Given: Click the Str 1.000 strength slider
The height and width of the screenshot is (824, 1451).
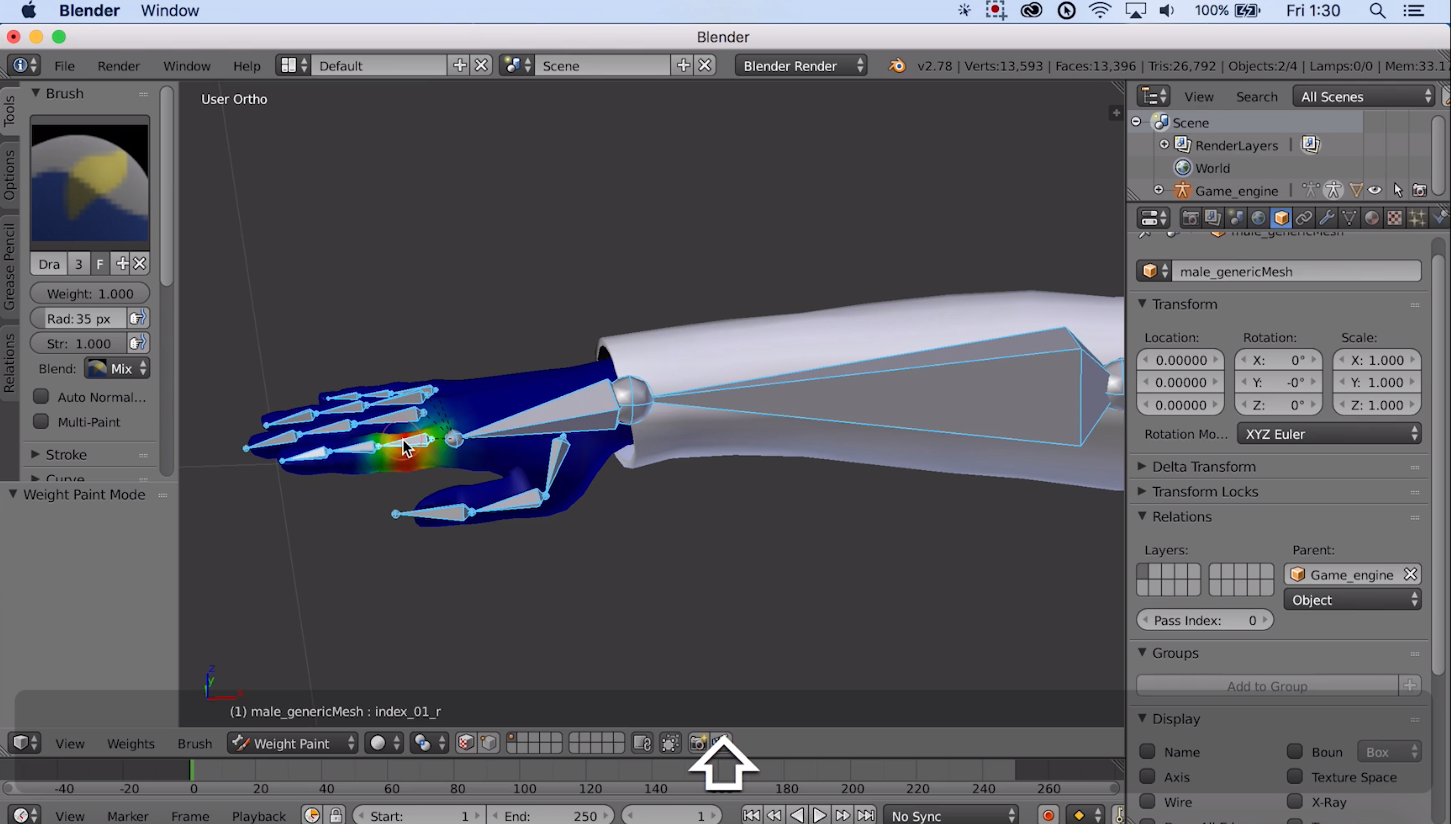Looking at the screenshot, I should (x=79, y=343).
